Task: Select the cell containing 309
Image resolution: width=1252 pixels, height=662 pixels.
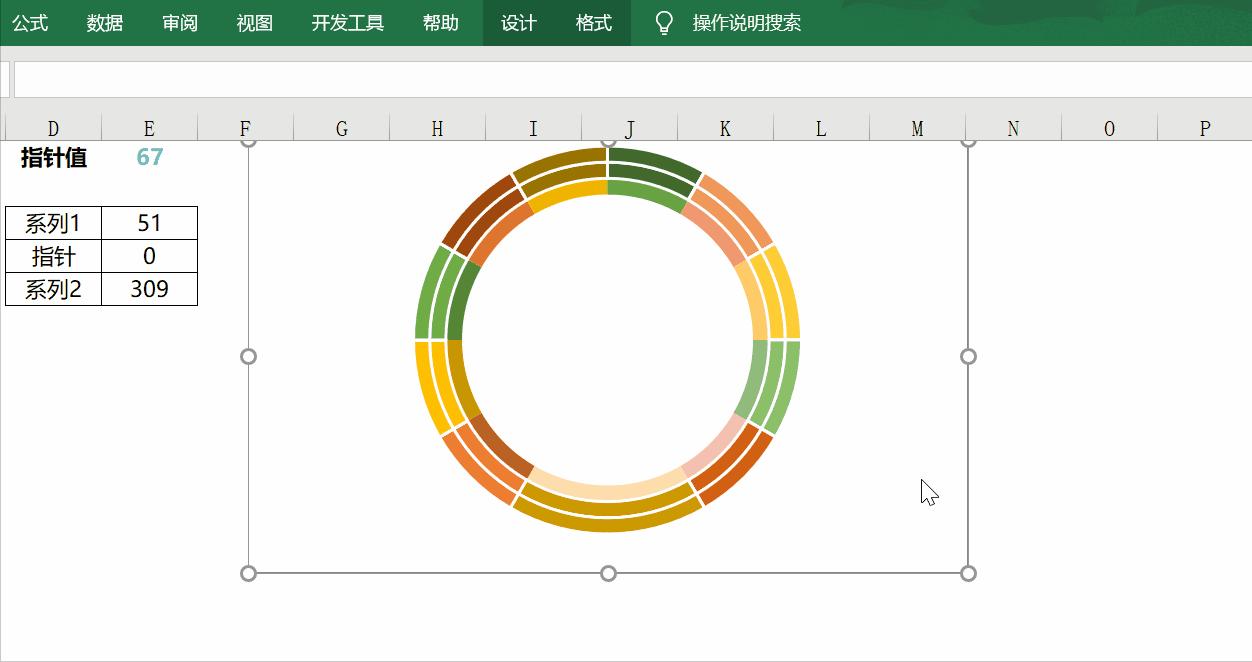Action: (x=148, y=289)
